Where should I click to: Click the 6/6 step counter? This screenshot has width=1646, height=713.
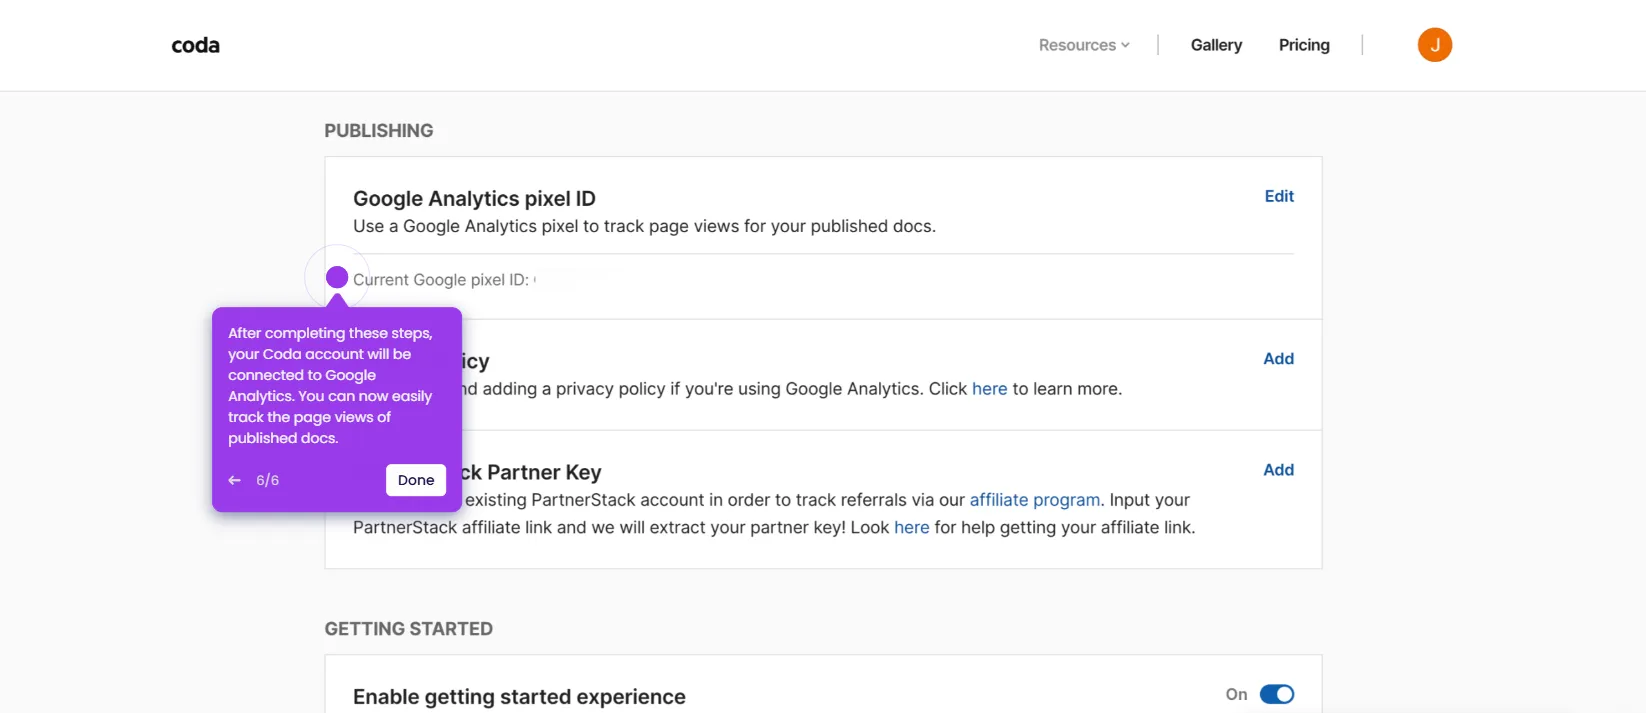pos(267,480)
